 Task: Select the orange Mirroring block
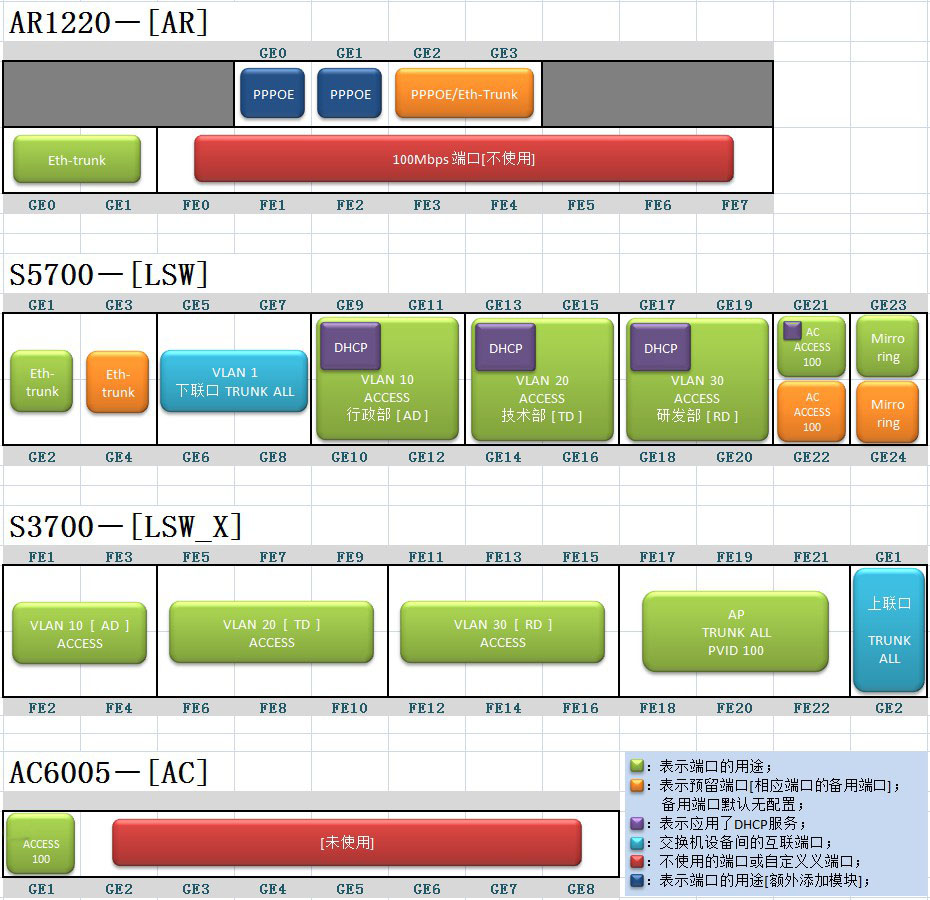tap(887, 412)
